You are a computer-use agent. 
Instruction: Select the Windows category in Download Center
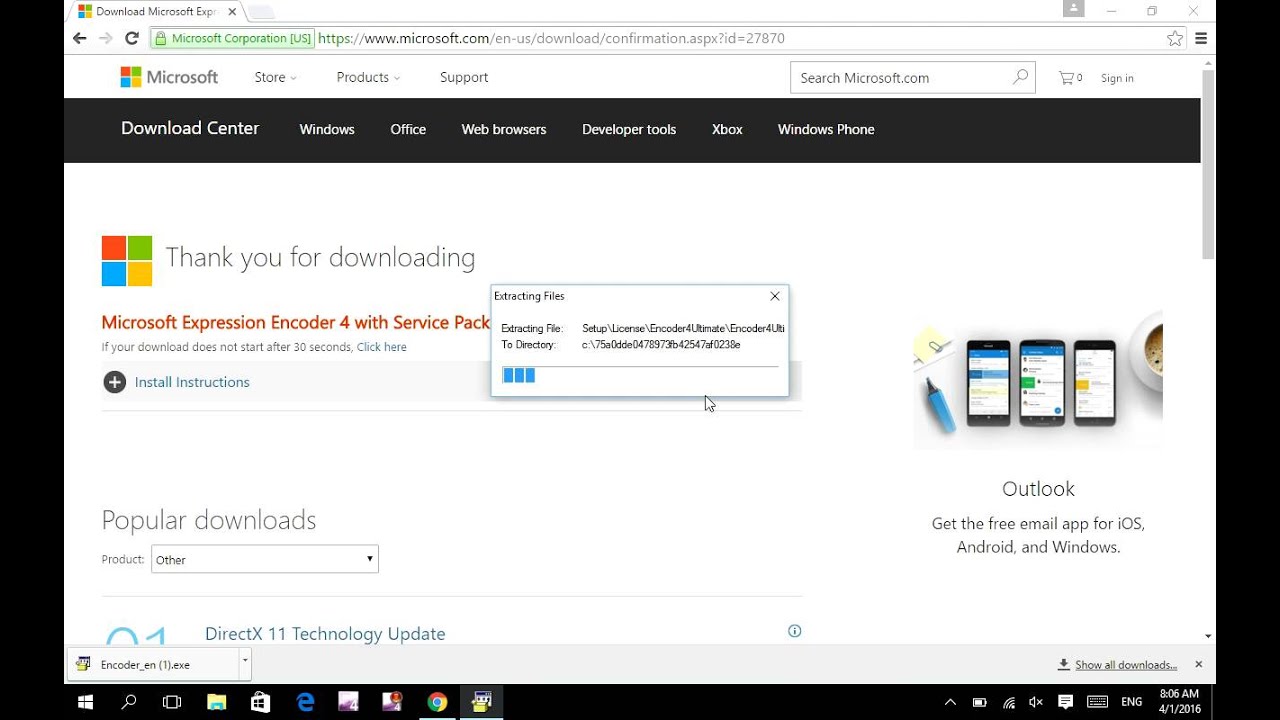(x=327, y=129)
